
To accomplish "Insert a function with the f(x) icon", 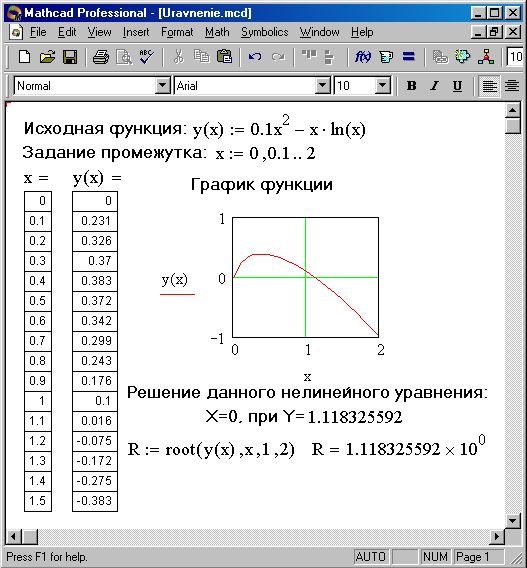I will 363,57.
